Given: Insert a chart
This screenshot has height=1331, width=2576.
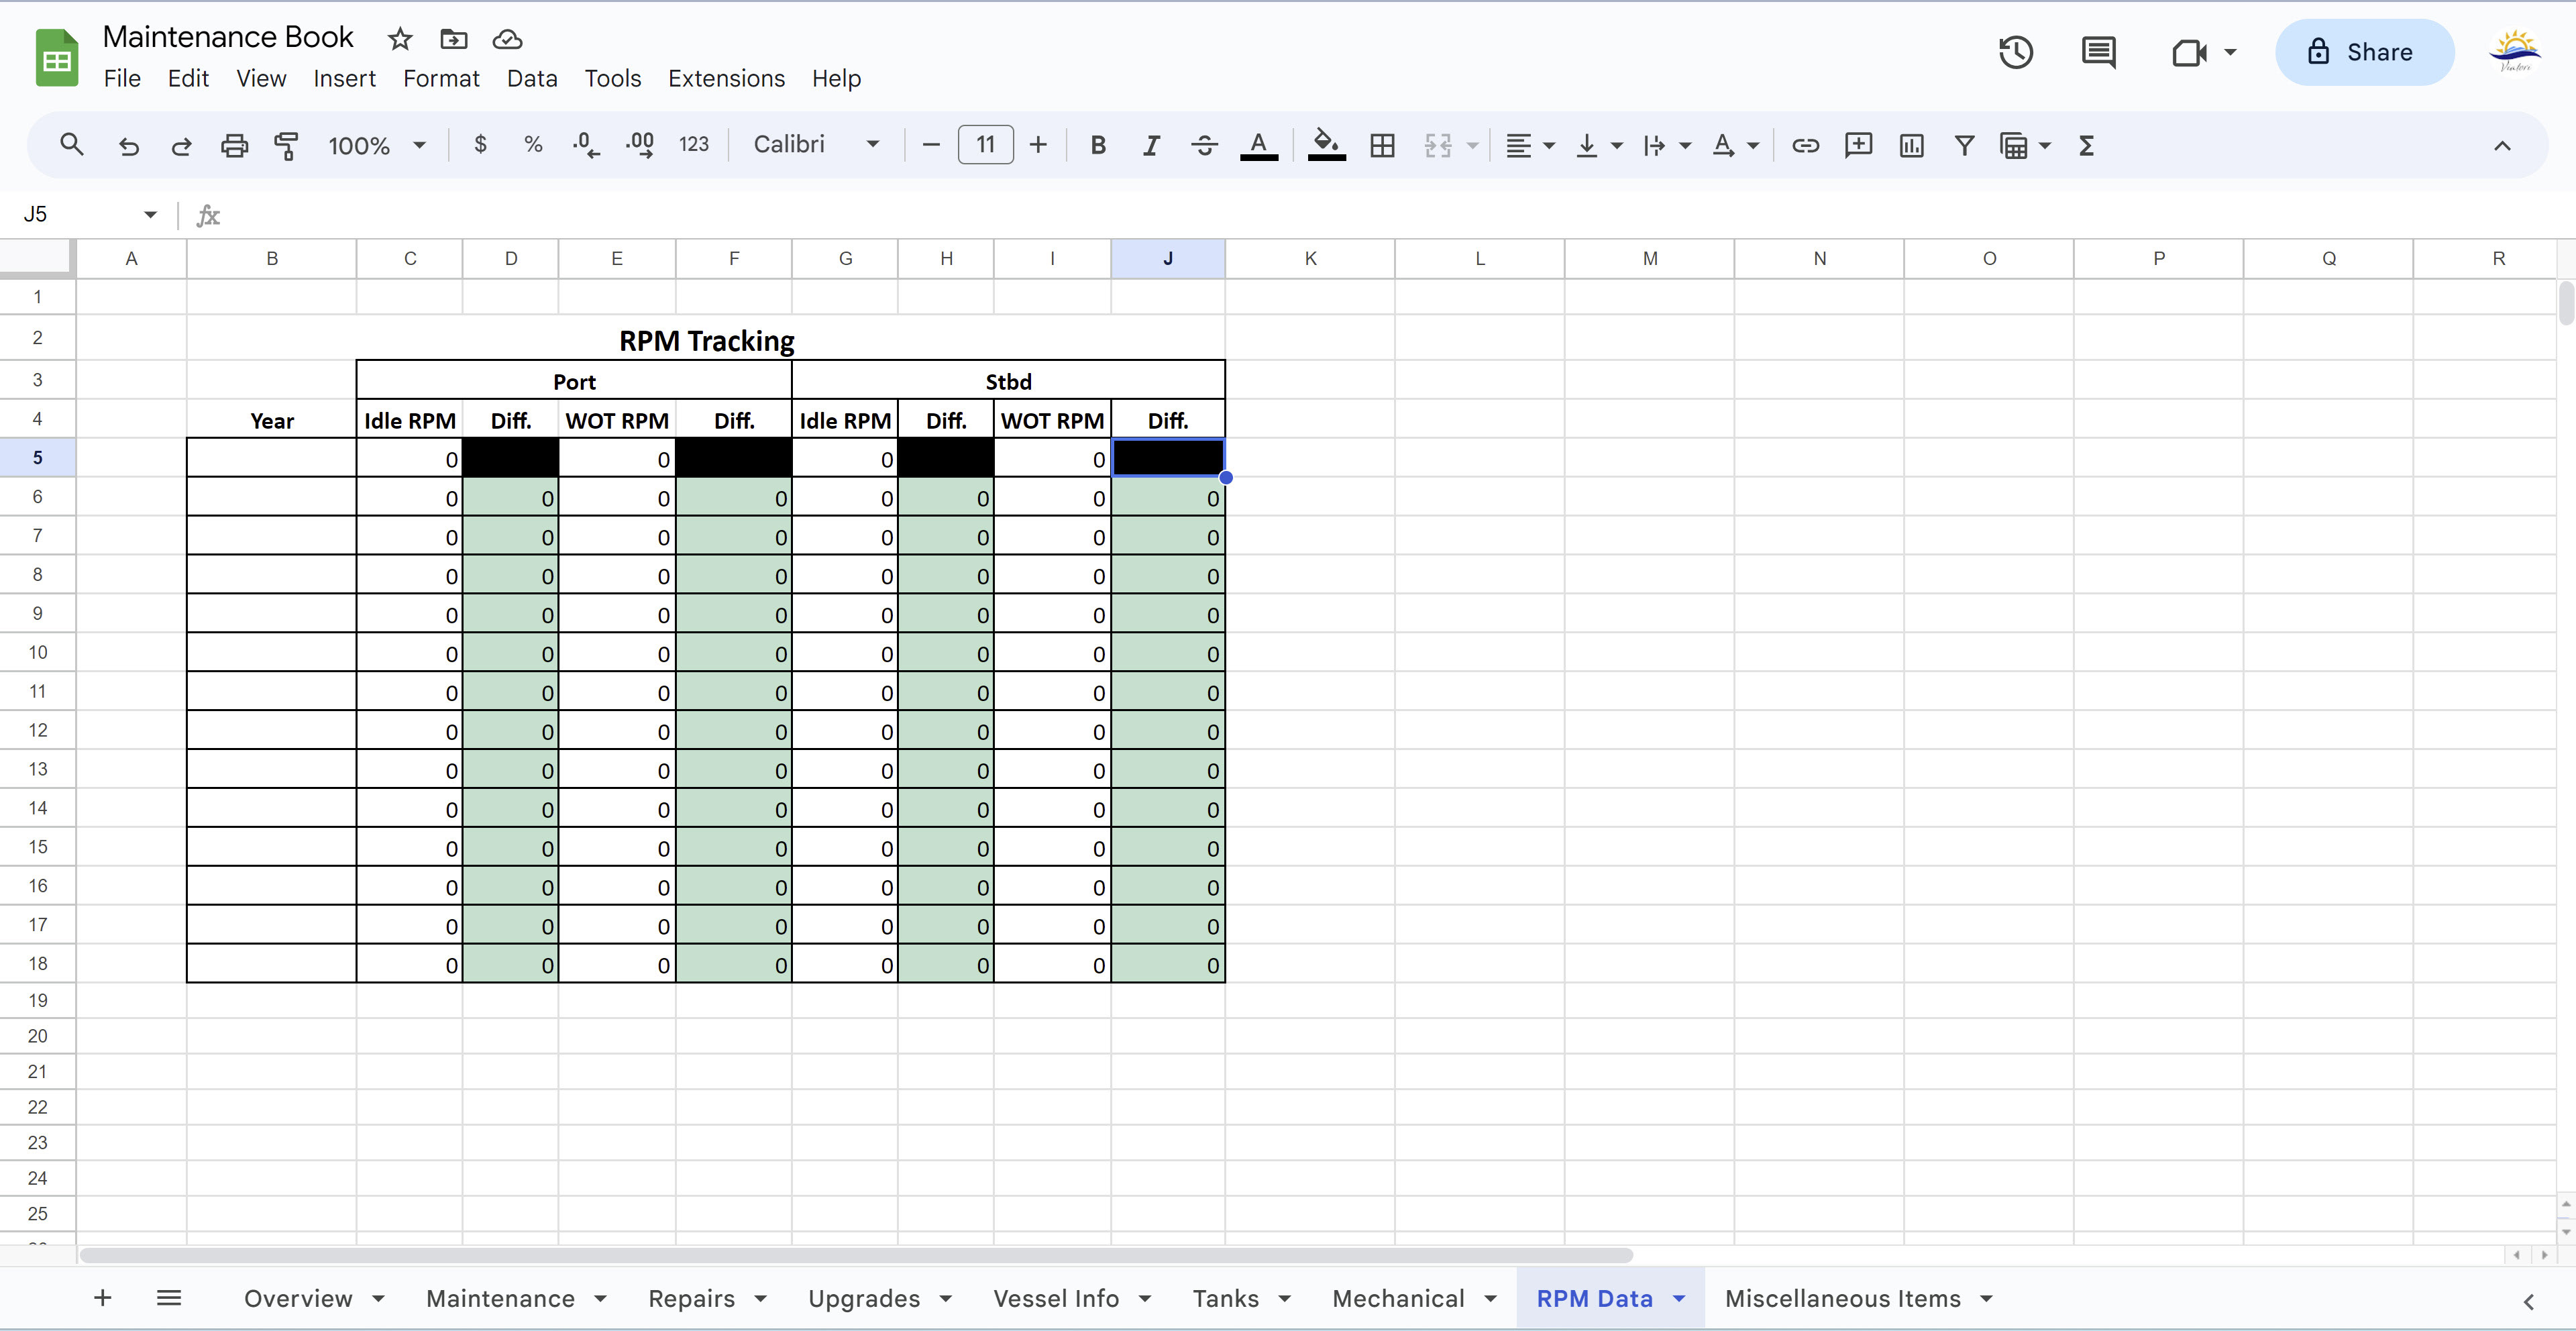Looking at the screenshot, I should (x=1911, y=145).
